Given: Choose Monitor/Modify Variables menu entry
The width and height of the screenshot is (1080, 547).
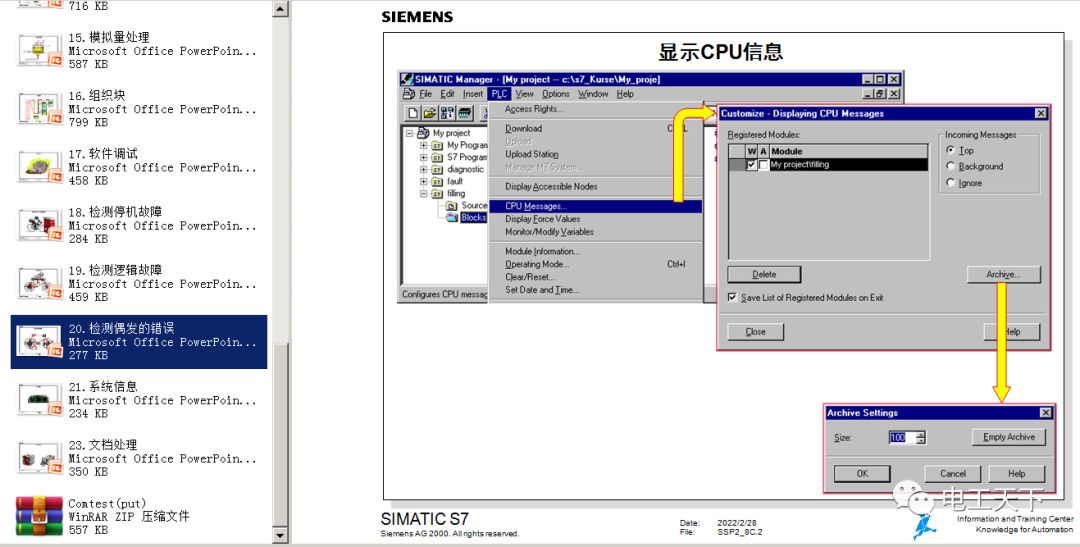Looking at the screenshot, I should pyautogui.click(x=550, y=232).
